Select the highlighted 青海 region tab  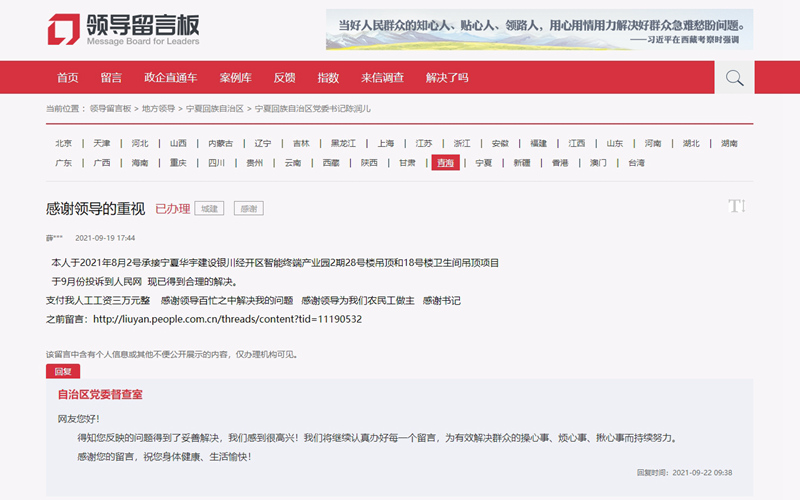pos(445,163)
